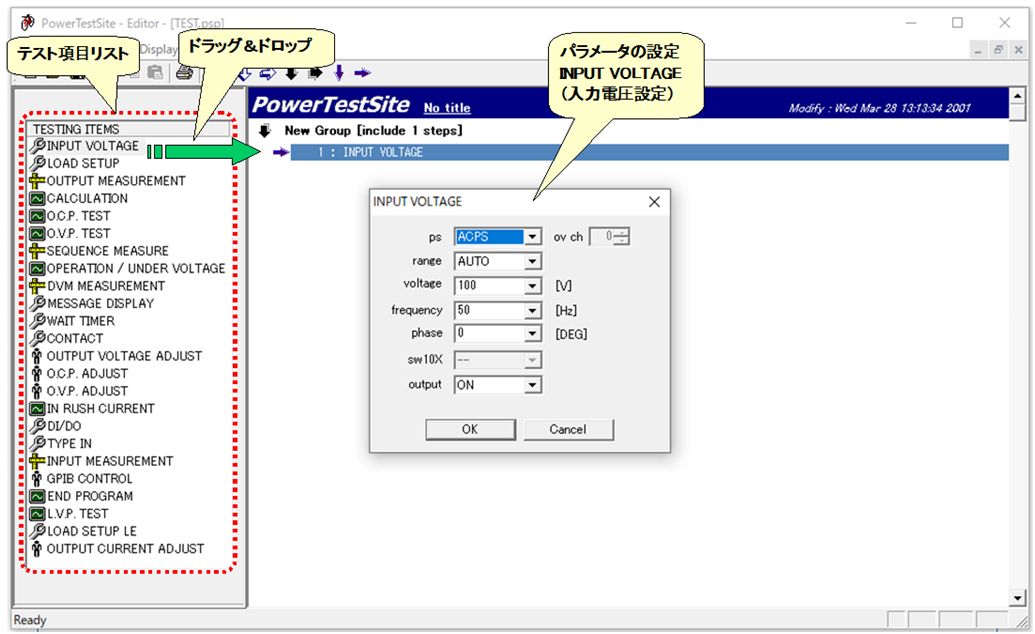Expand the range dropdown set to AUTO
1035x634 pixels.
(x=533, y=261)
